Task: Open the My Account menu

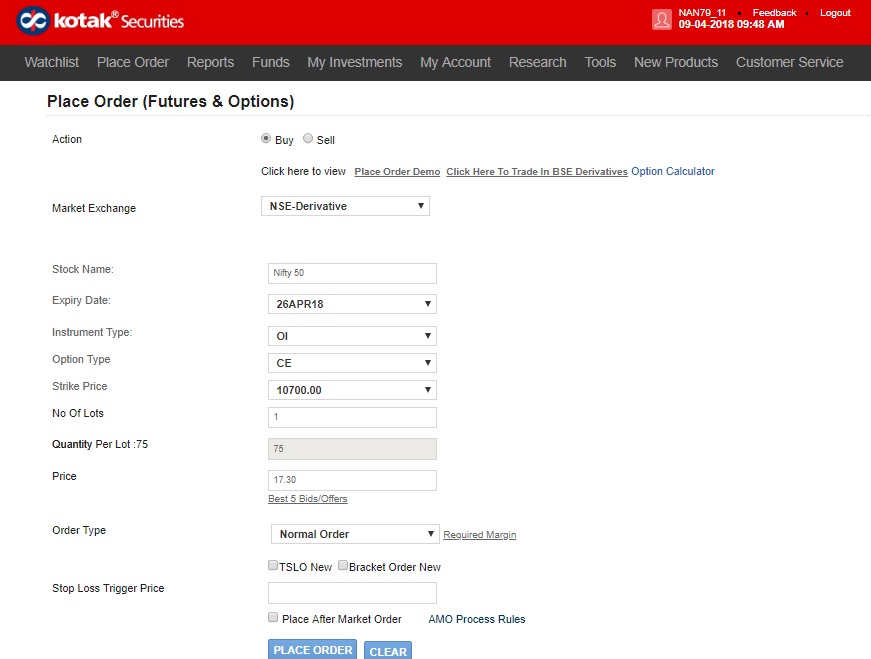Action: pyautogui.click(x=455, y=62)
